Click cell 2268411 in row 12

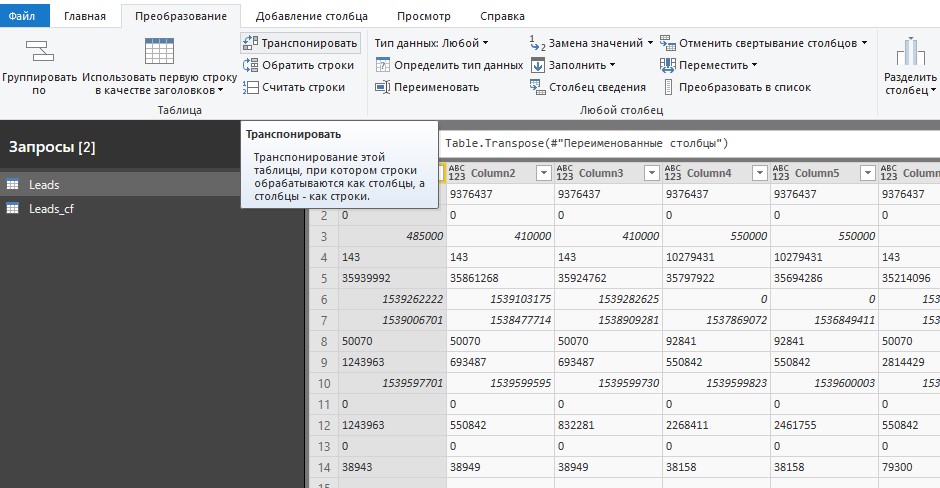(716, 425)
